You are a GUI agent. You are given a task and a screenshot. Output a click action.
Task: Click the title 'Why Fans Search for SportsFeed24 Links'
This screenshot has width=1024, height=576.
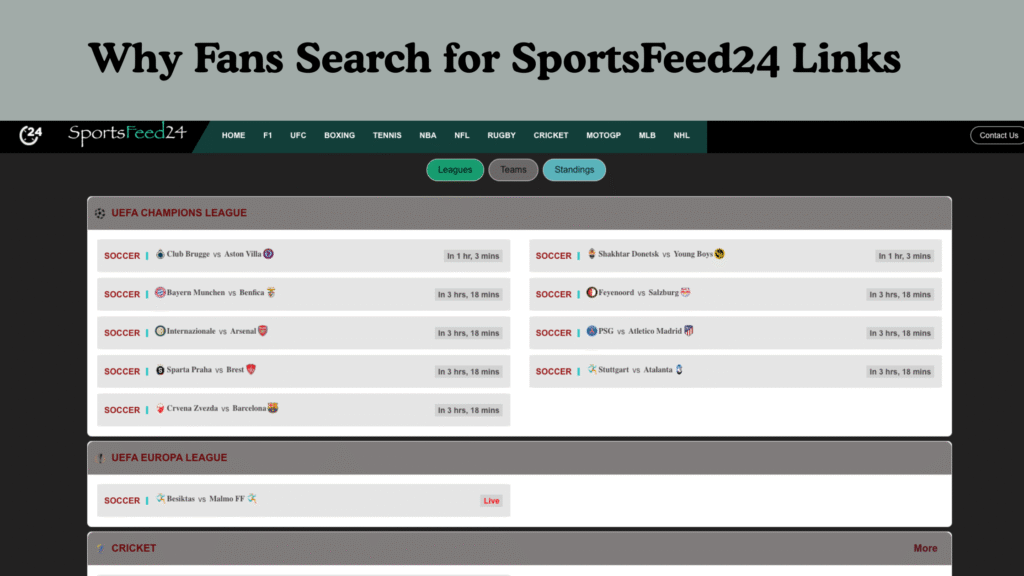click(494, 59)
